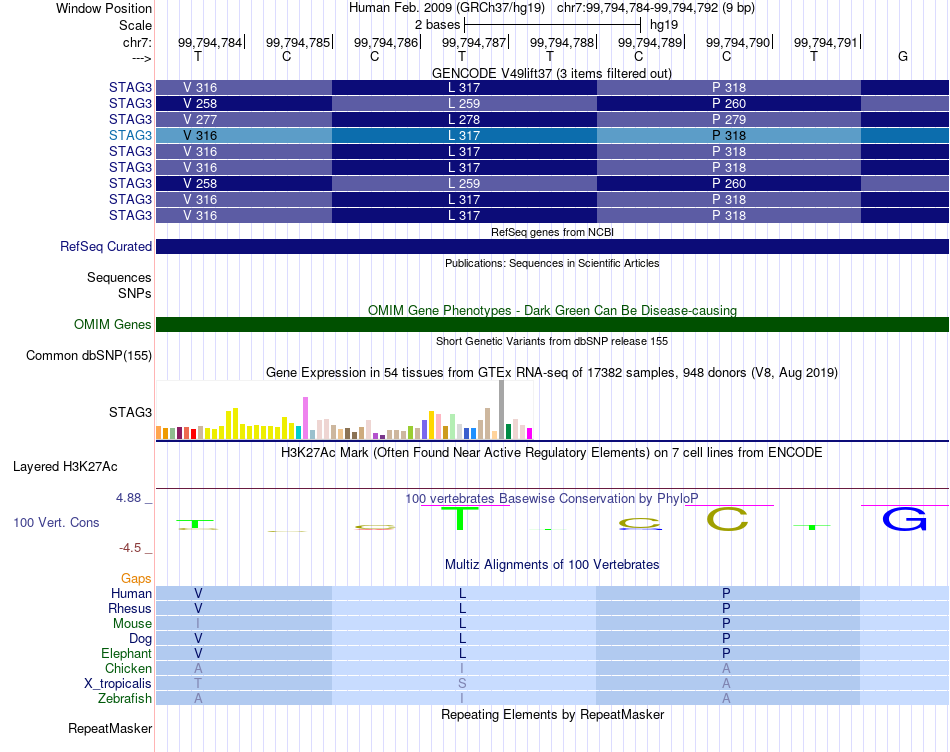Select the Zebrafish alignment row label
The height and width of the screenshot is (752, 950).
click(x=125, y=699)
